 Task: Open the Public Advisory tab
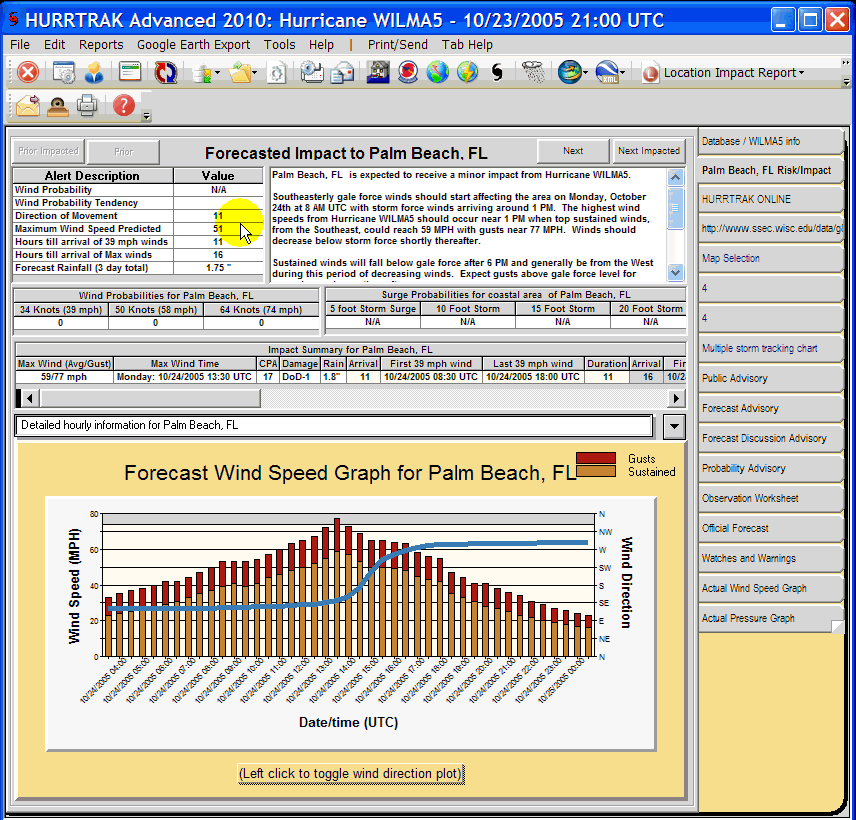pyautogui.click(x=770, y=378)
